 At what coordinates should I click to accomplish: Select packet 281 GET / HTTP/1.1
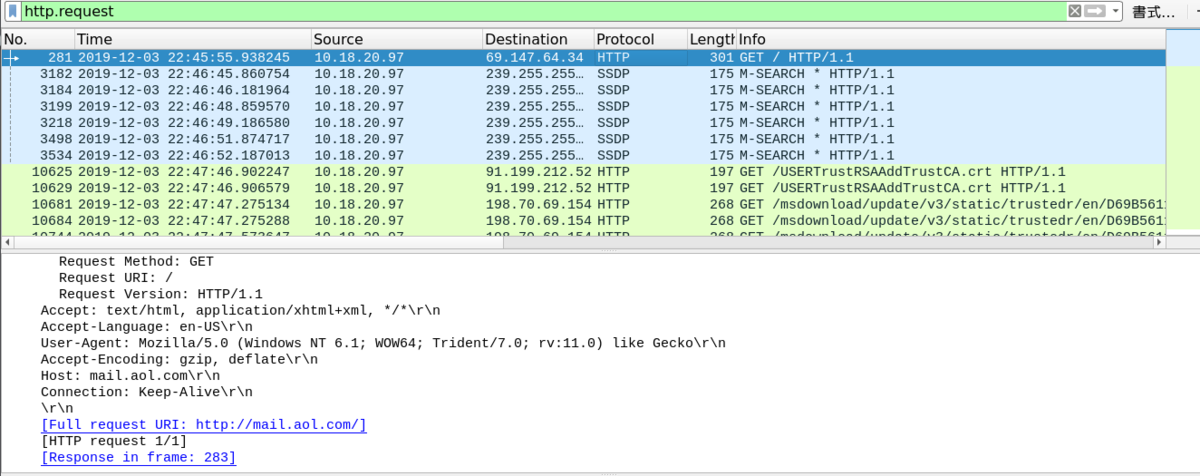[583, 58]
